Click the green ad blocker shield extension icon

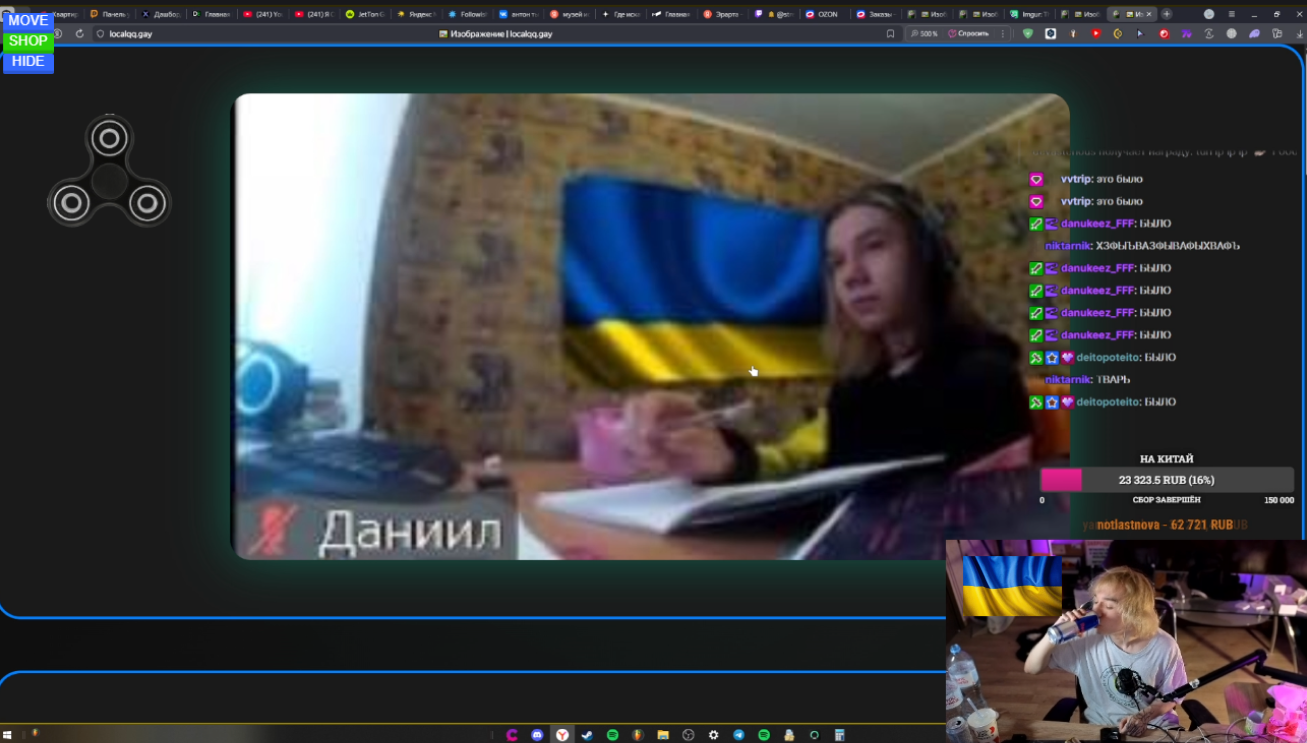(1029, 33)
